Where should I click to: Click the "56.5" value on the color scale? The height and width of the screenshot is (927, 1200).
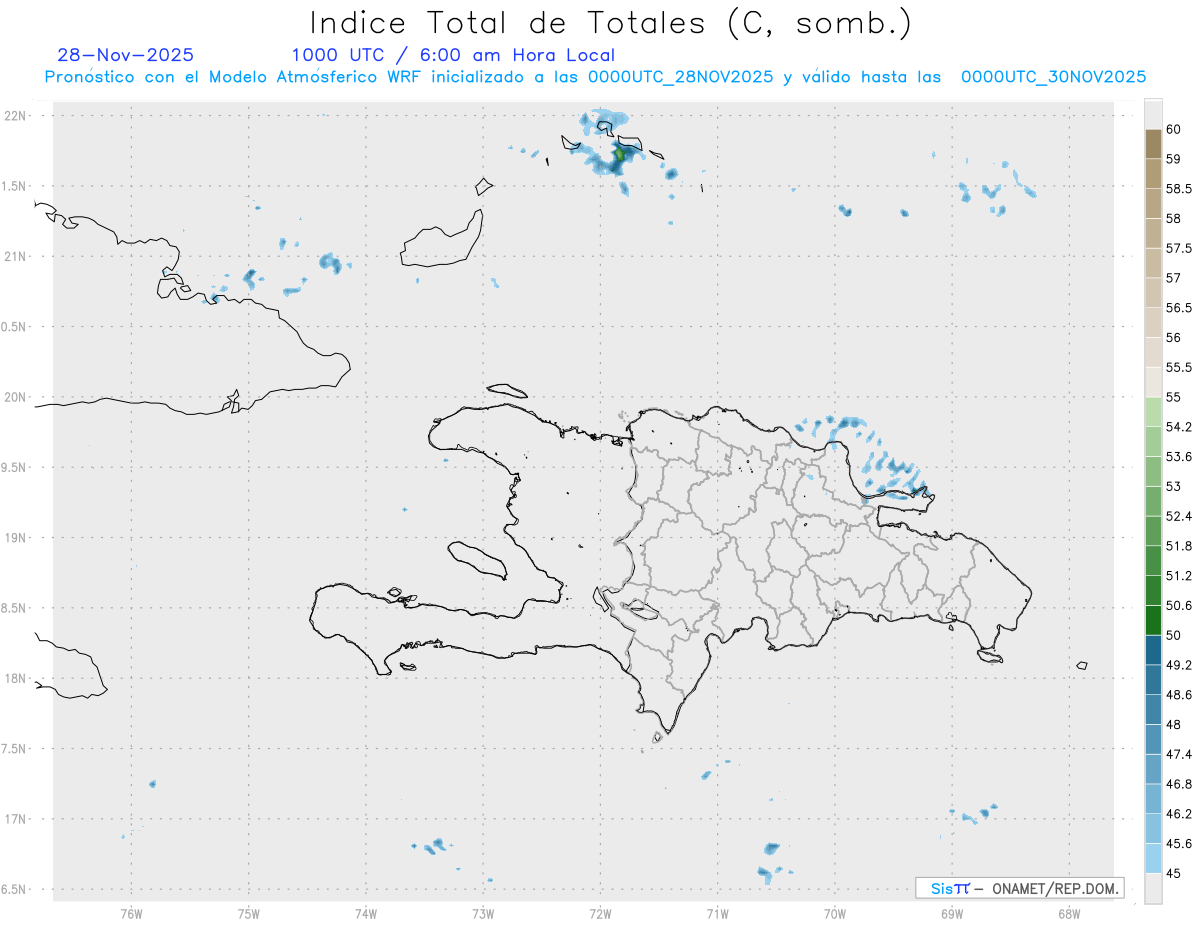[x=1179, y=307]
